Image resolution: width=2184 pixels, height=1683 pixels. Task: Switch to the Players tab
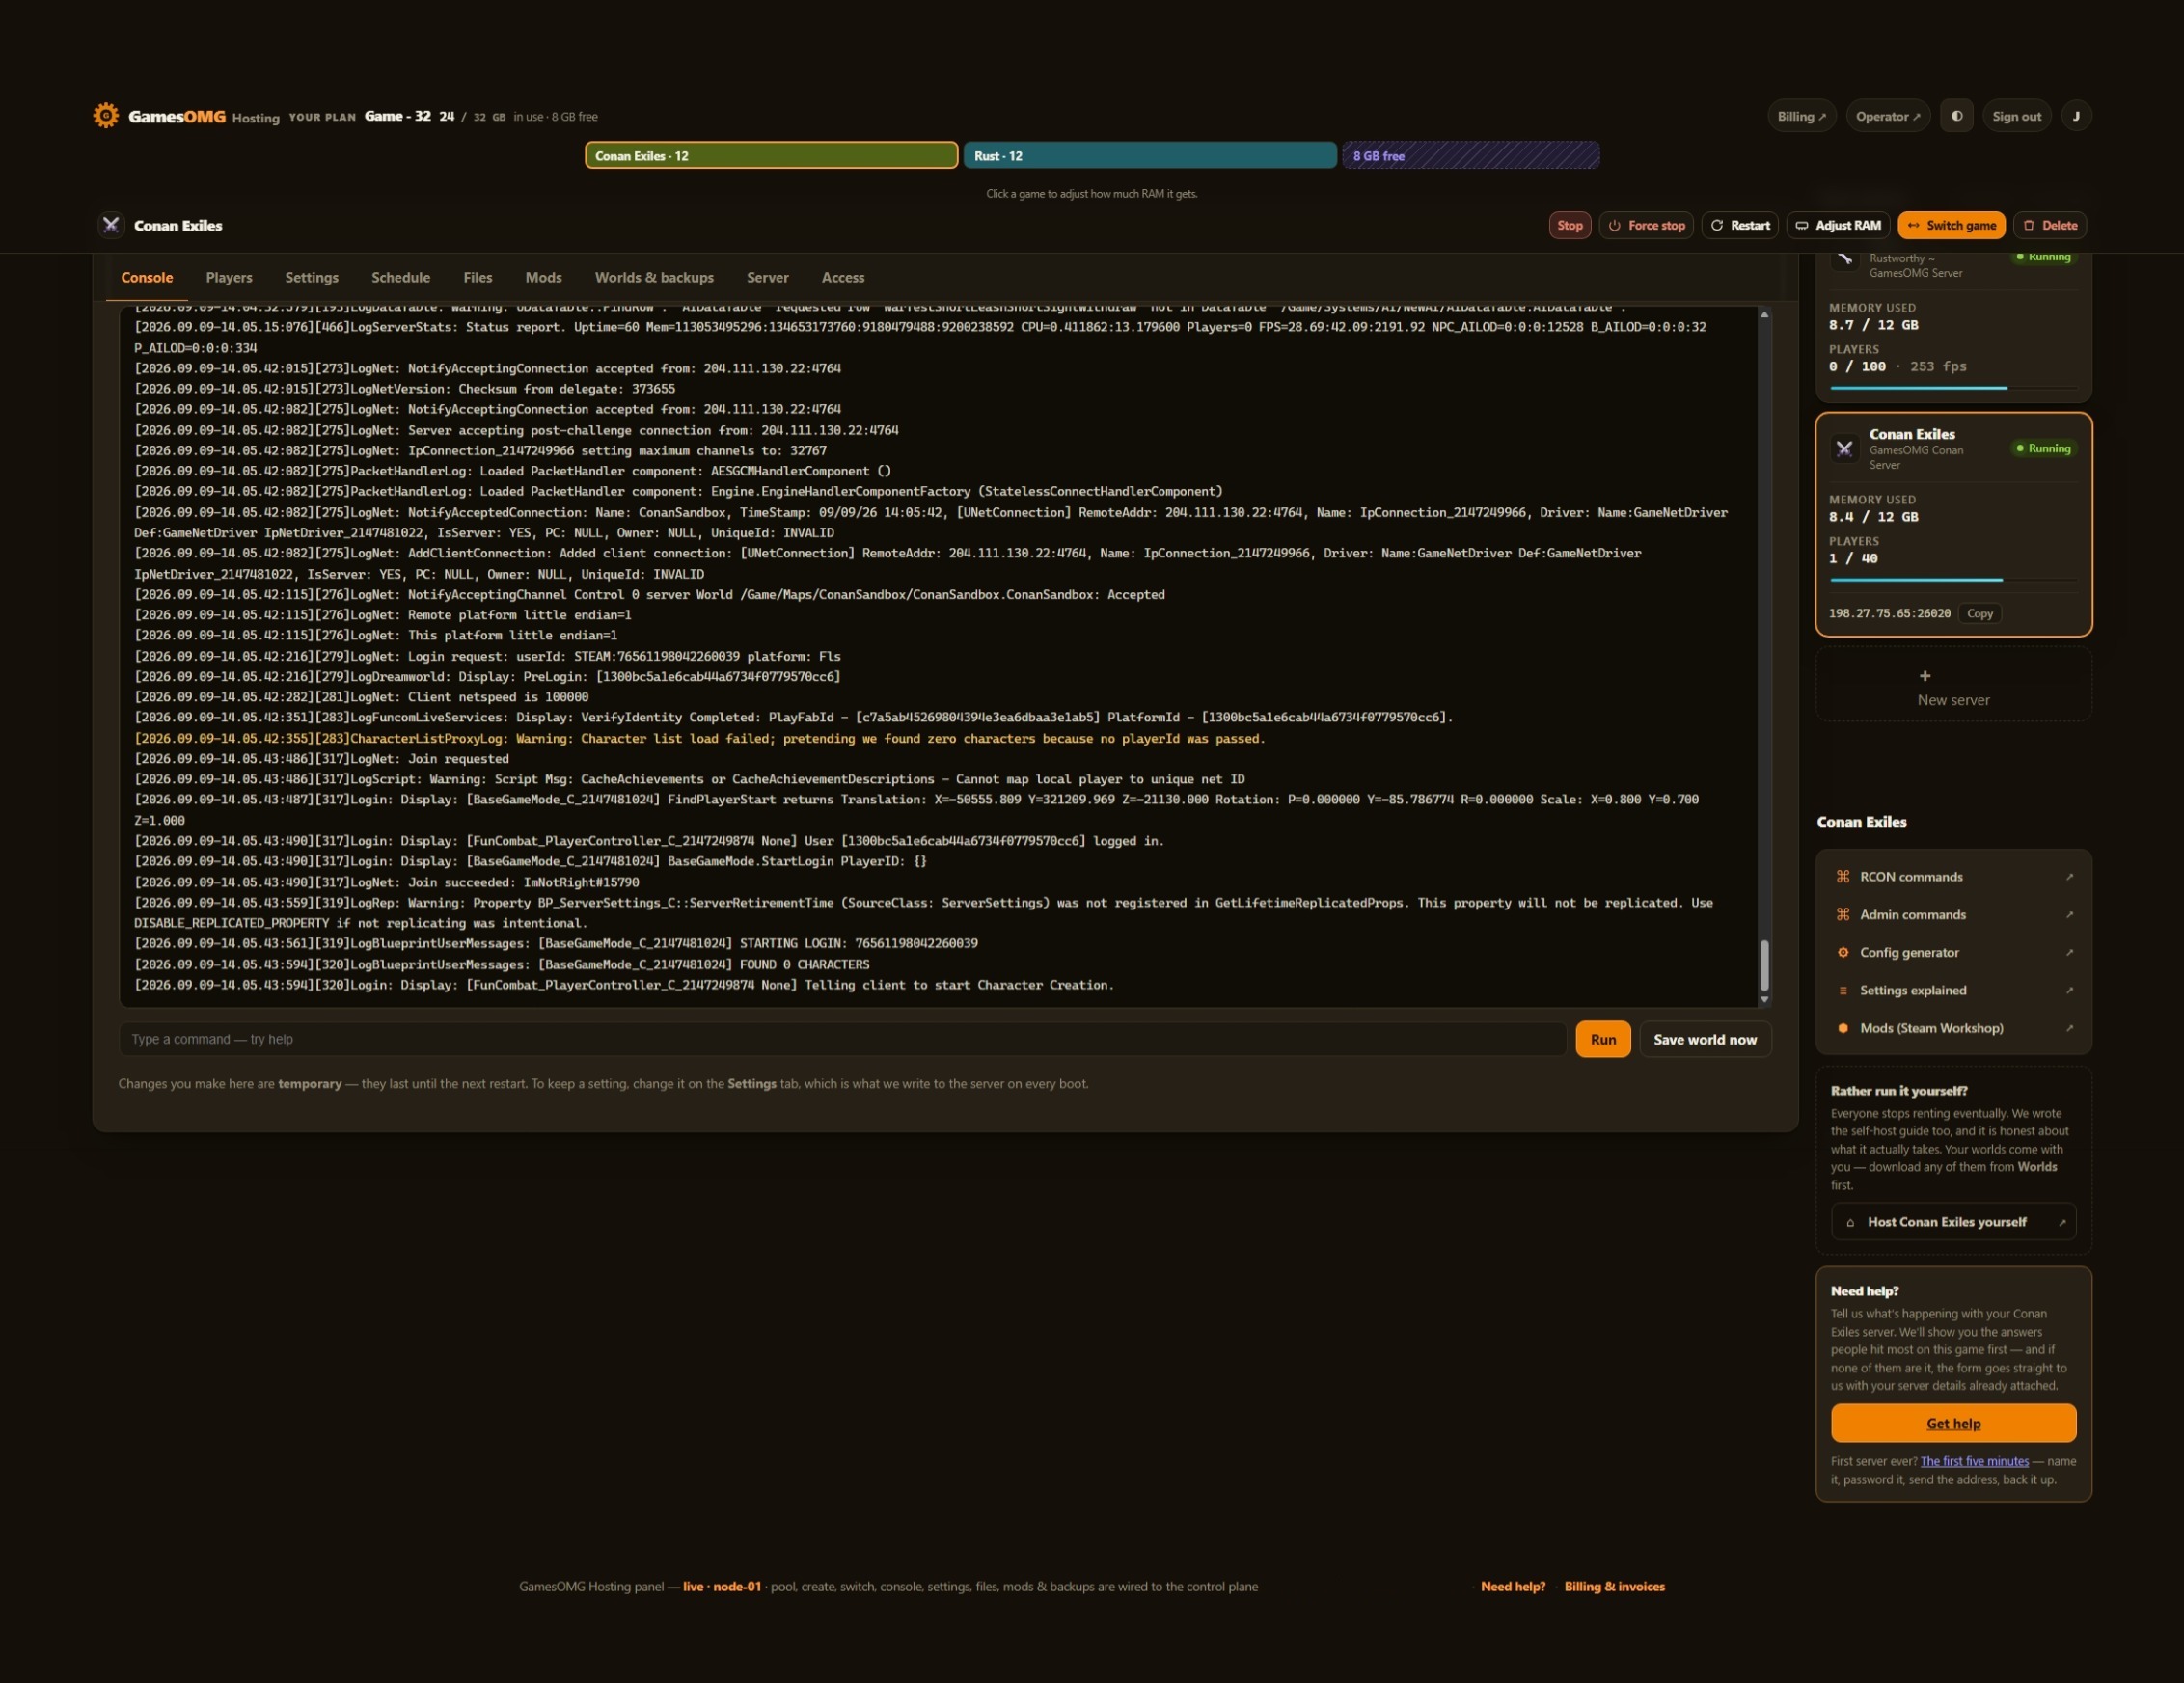pos(229,277)
